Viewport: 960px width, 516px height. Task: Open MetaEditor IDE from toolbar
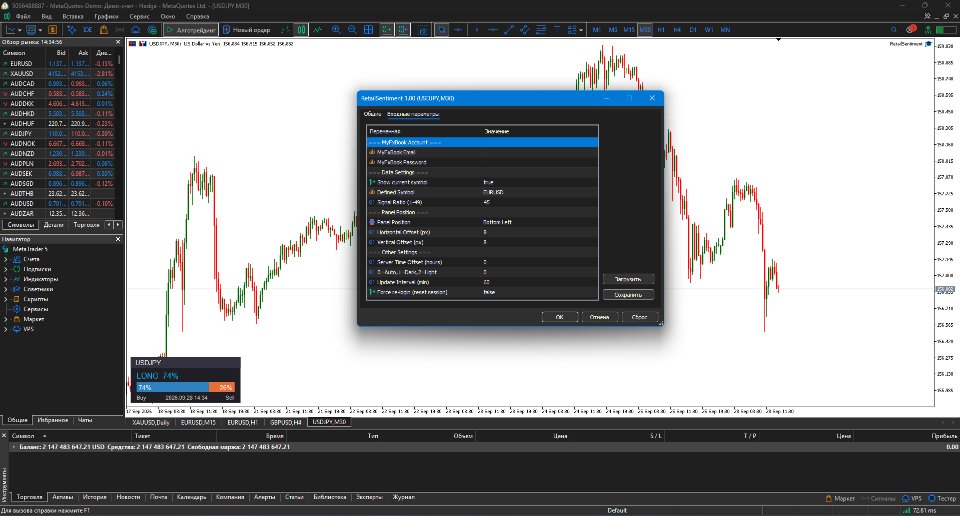[x=88, y=29]
